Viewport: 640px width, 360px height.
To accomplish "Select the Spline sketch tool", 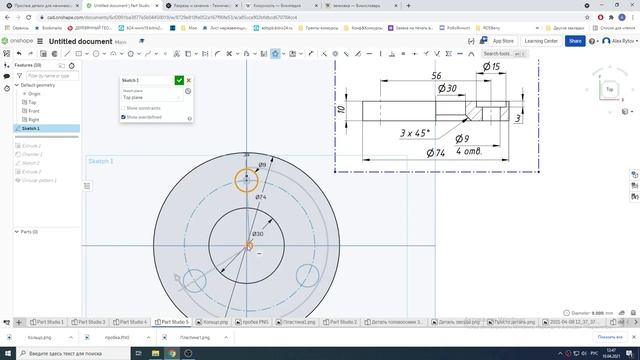I will [x=148, y=53].
